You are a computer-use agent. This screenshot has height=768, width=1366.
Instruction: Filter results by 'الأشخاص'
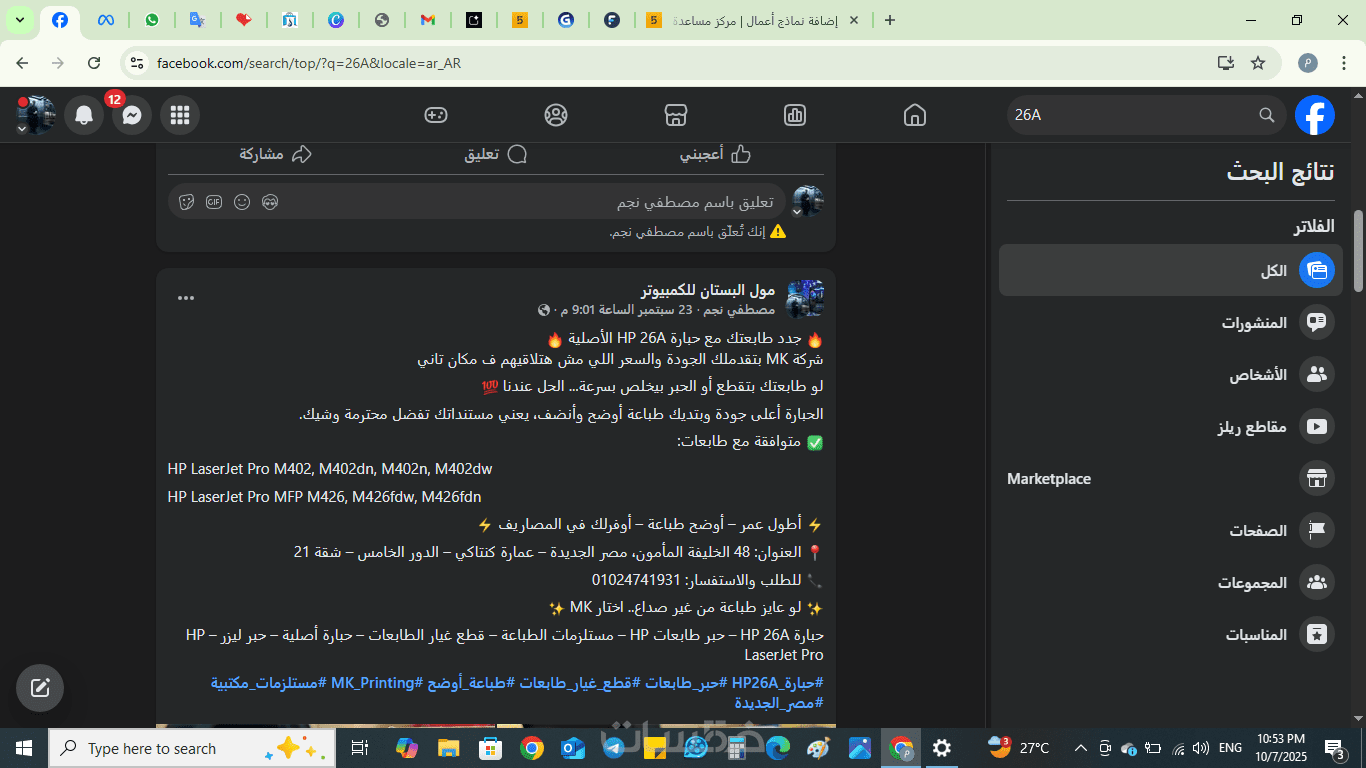pos(1171,374)
